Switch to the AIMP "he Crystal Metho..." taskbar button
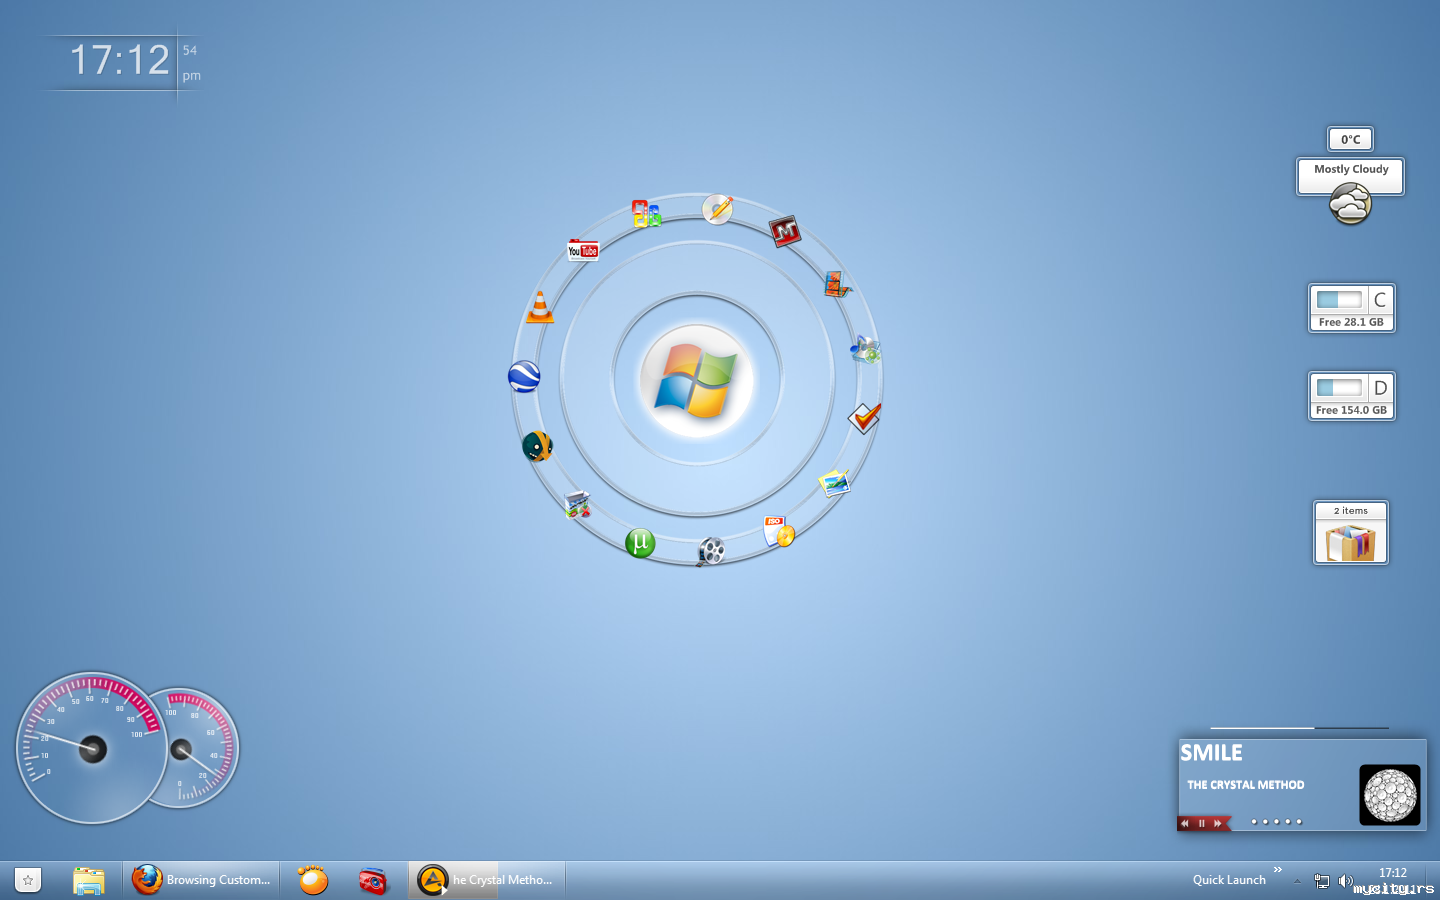1440x900 pixels. pos(487,880)
